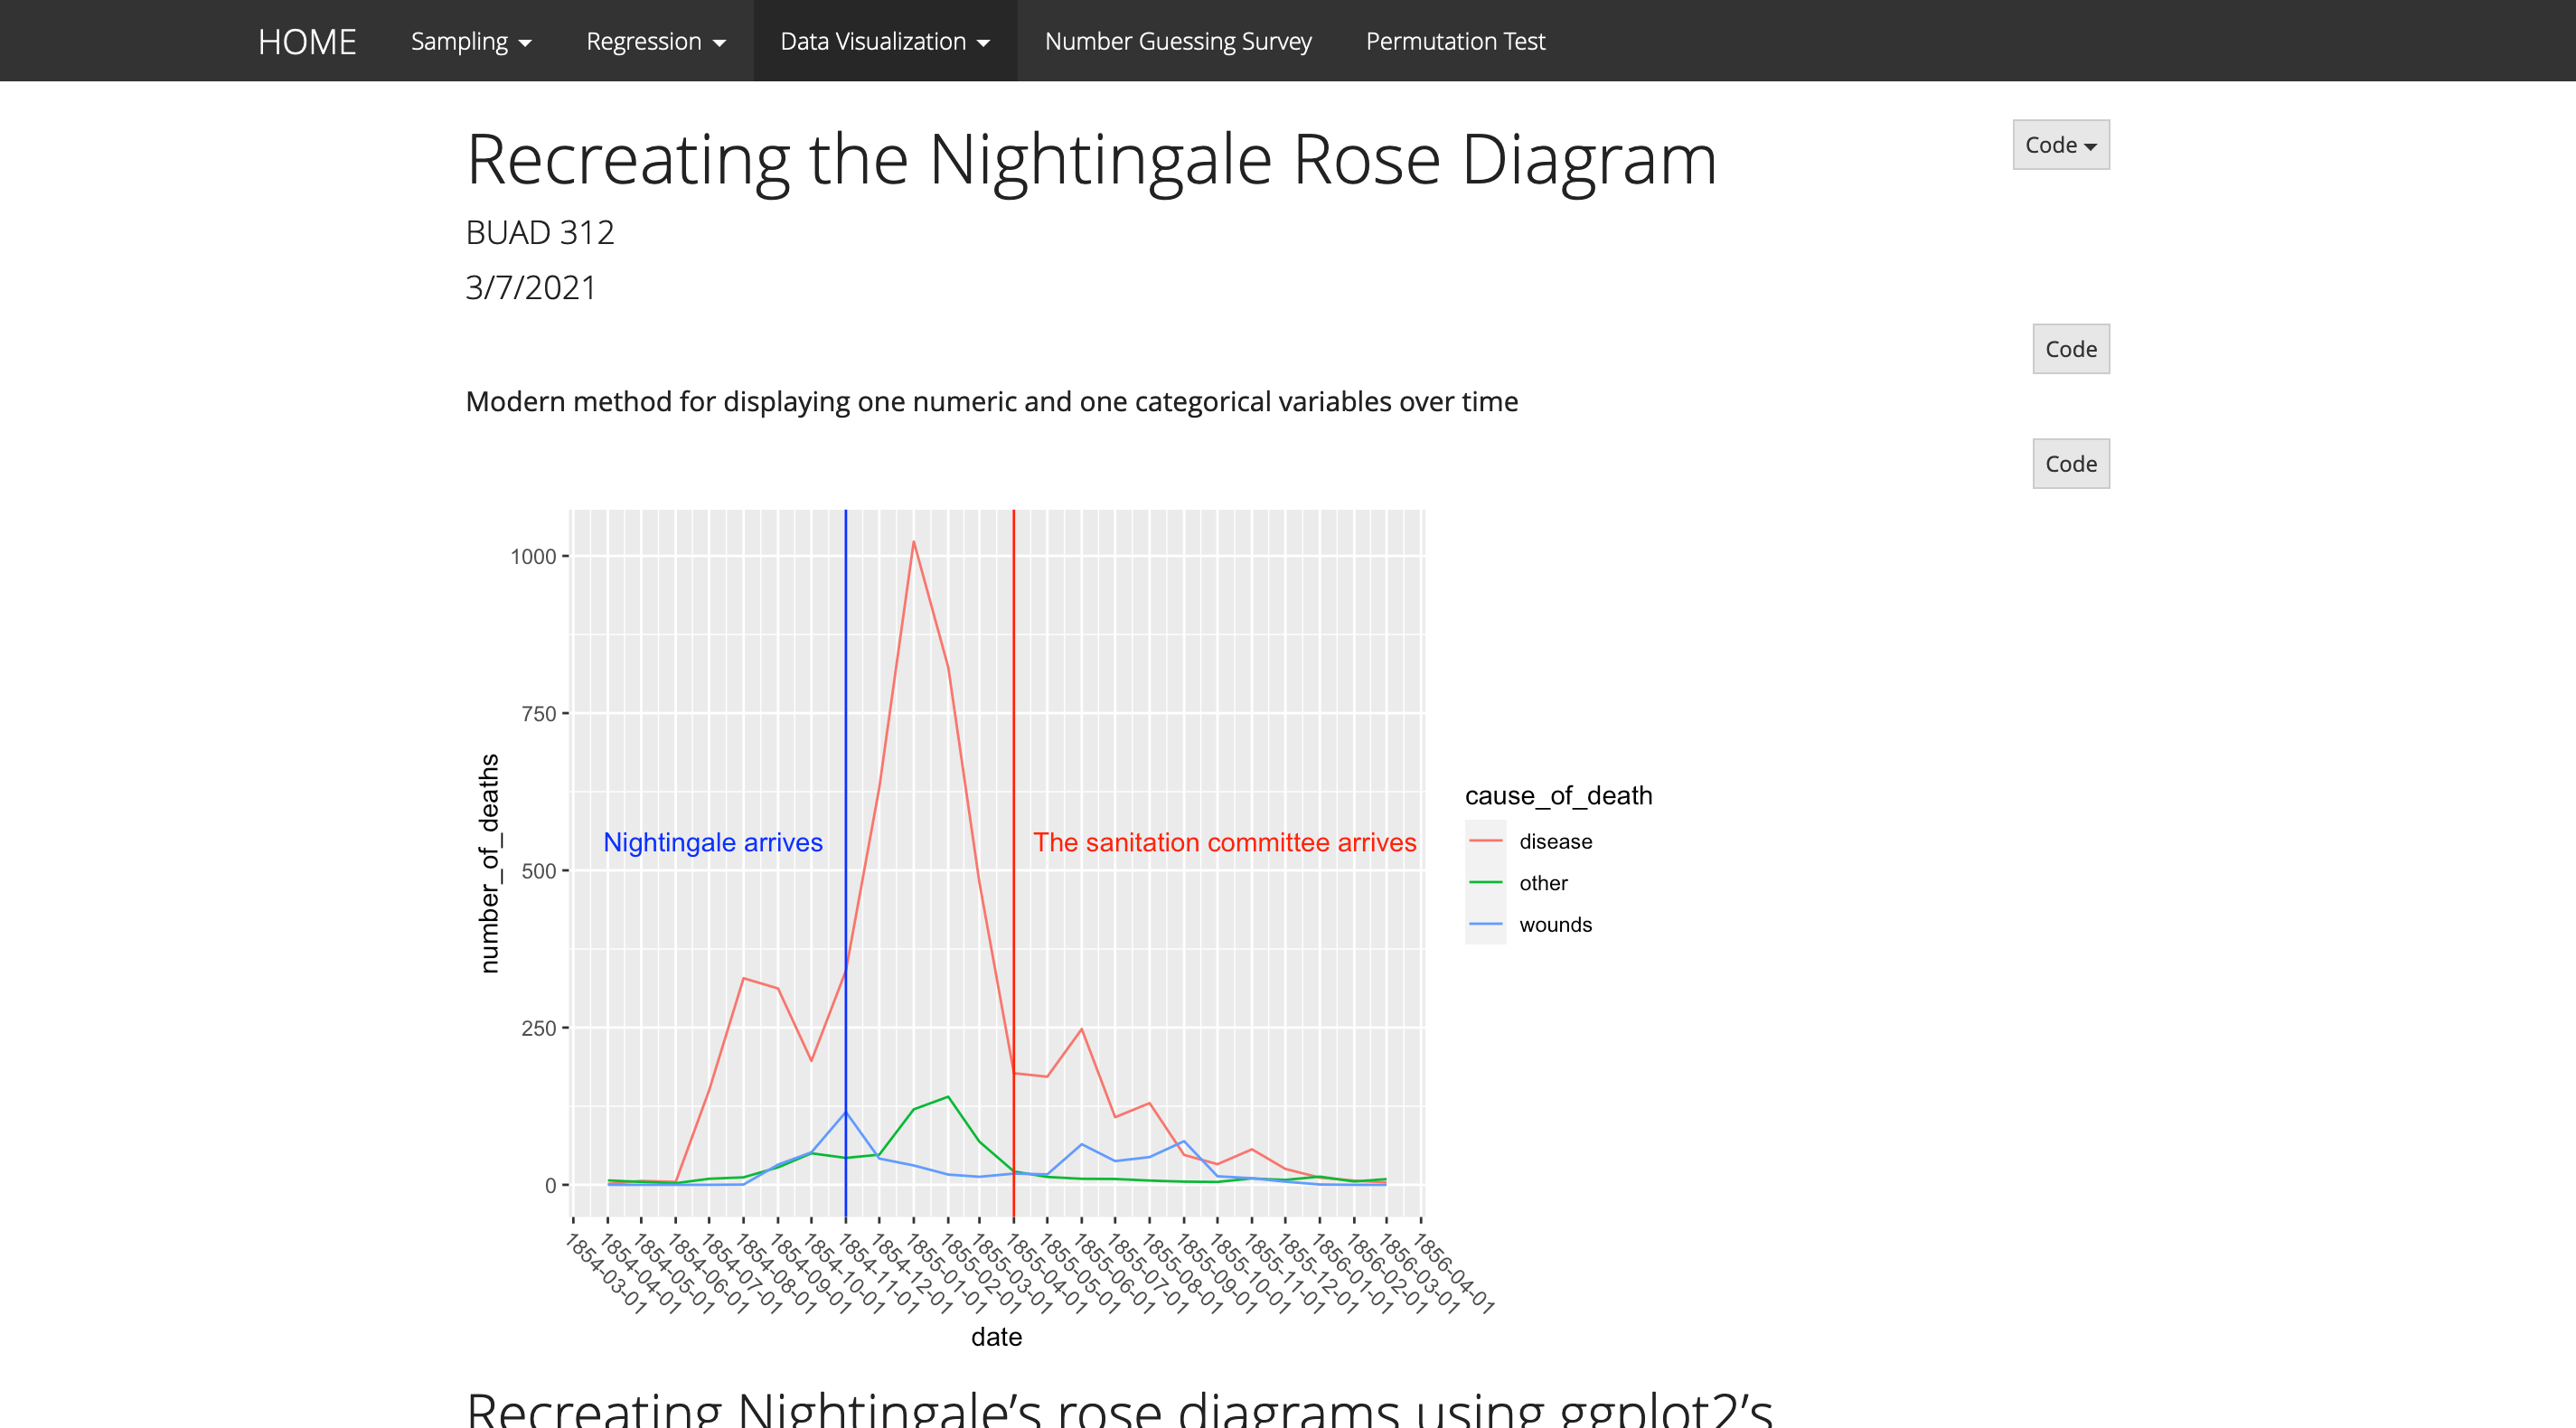Click the Nightingale arrives annotation
This screenshot has height=1428, width=2576.
coord(712,842)
